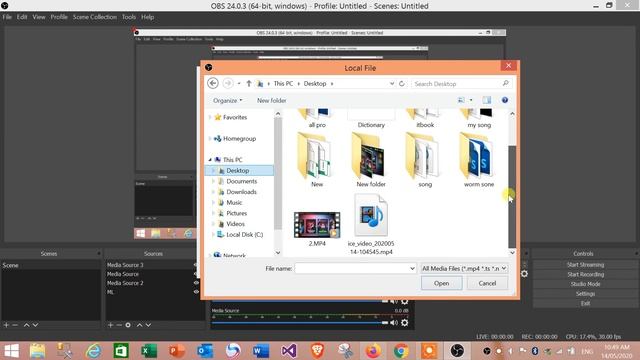Go up one folder level
The height and width of the screenshot is (360, 640).
[x=249, y=83]
